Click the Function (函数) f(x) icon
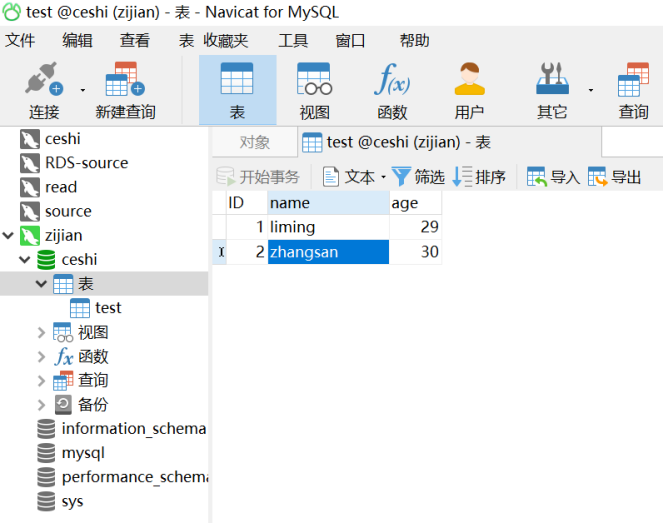Screen dimensions: 664x524 (391, 80)
